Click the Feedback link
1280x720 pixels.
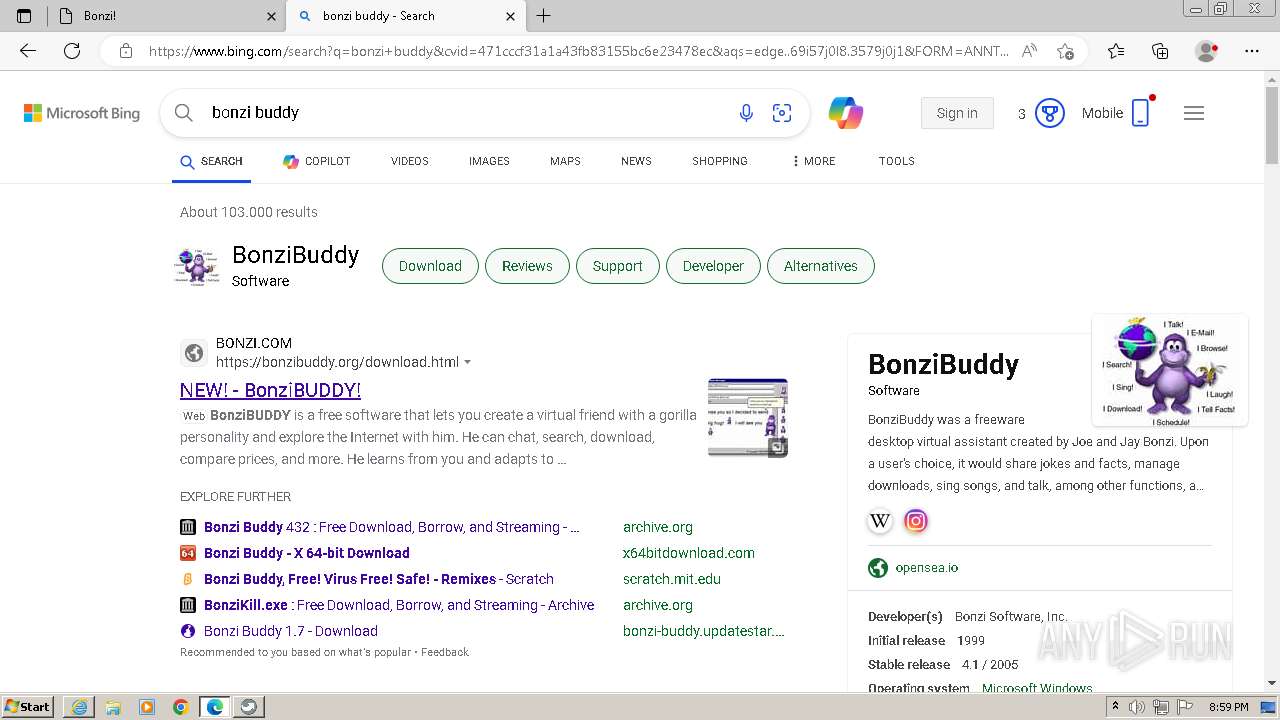445,652
